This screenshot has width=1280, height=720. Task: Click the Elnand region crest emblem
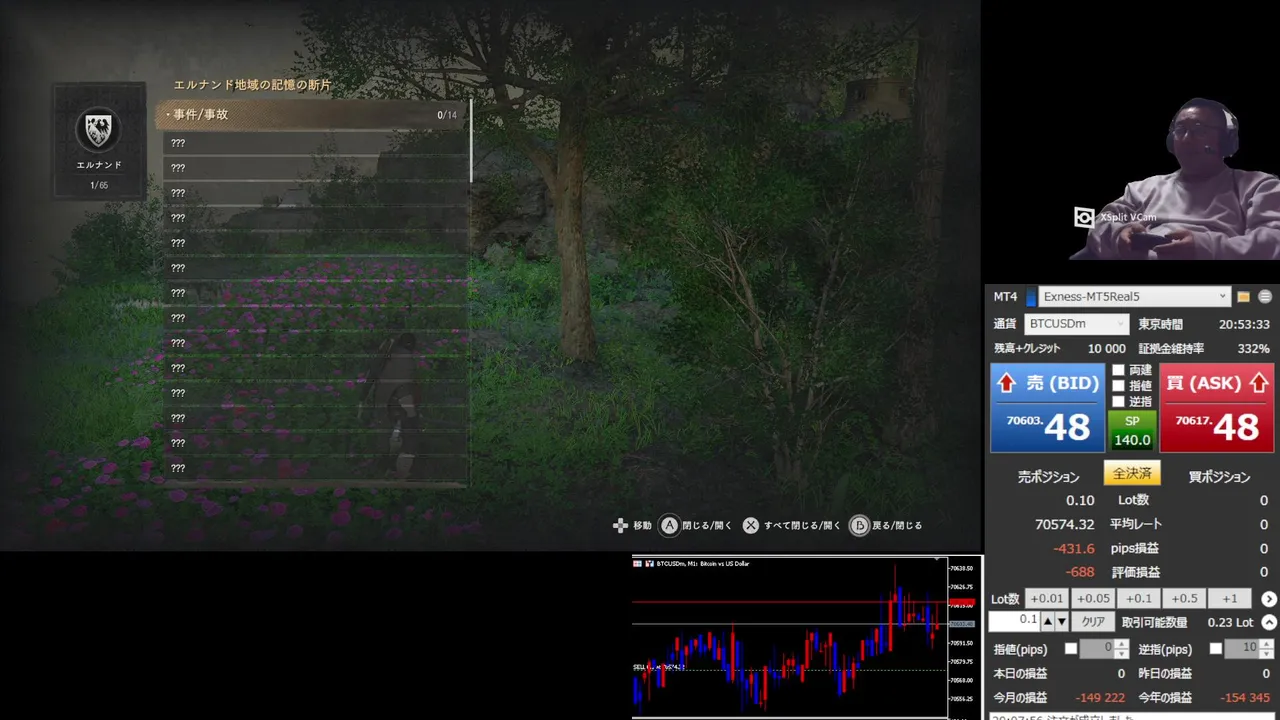[x=98, y=130]
